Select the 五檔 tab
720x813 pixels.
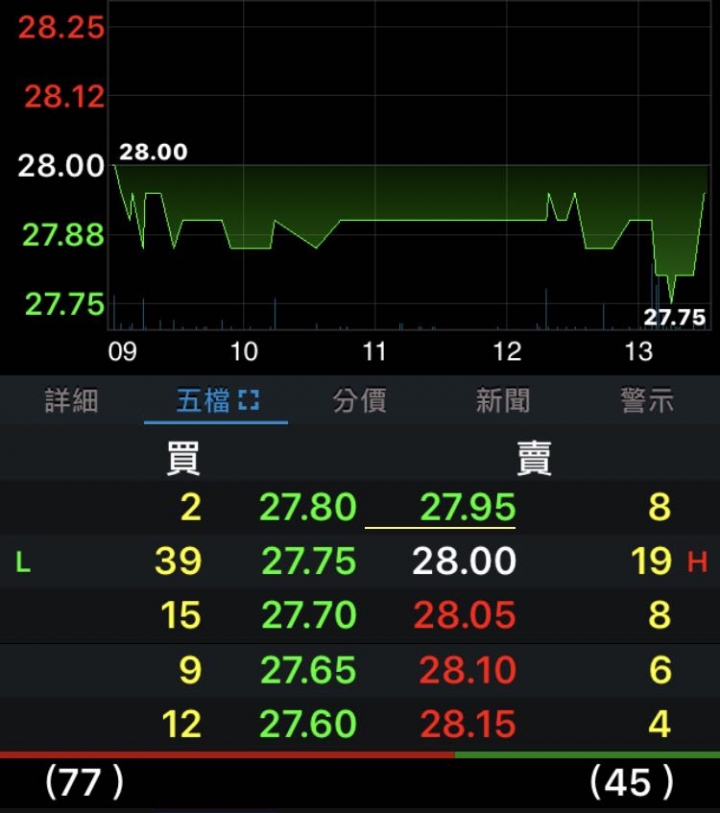[203, 401]
